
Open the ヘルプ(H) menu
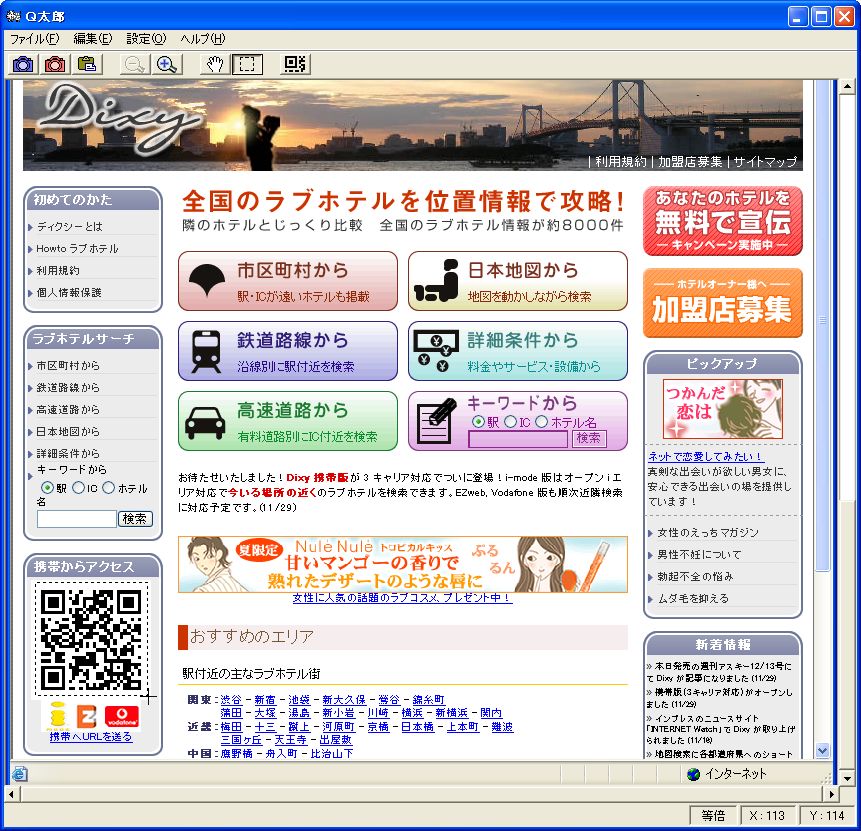tap(203, 39)
